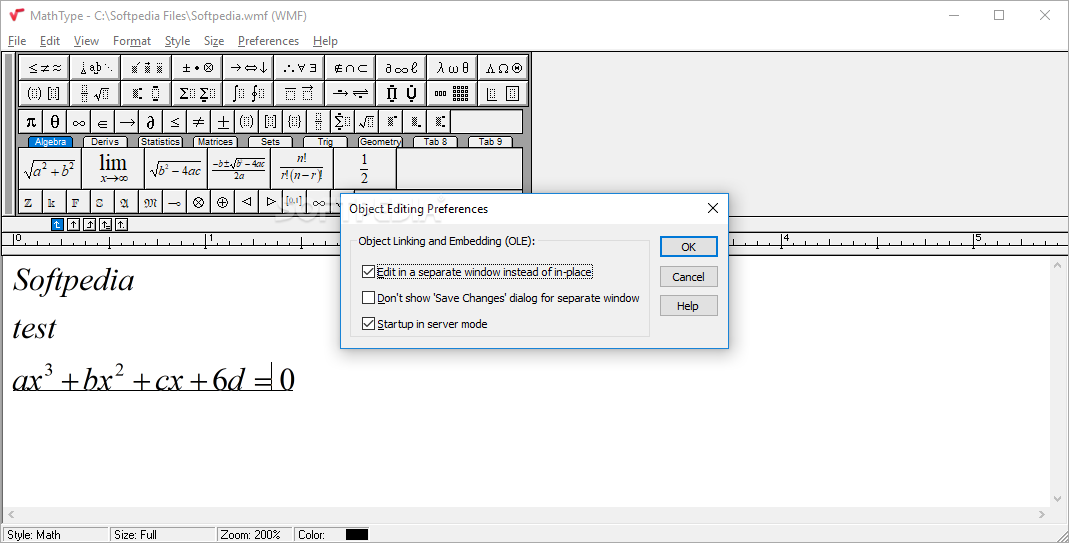Open the integral templates palette

tap(248, 93)
